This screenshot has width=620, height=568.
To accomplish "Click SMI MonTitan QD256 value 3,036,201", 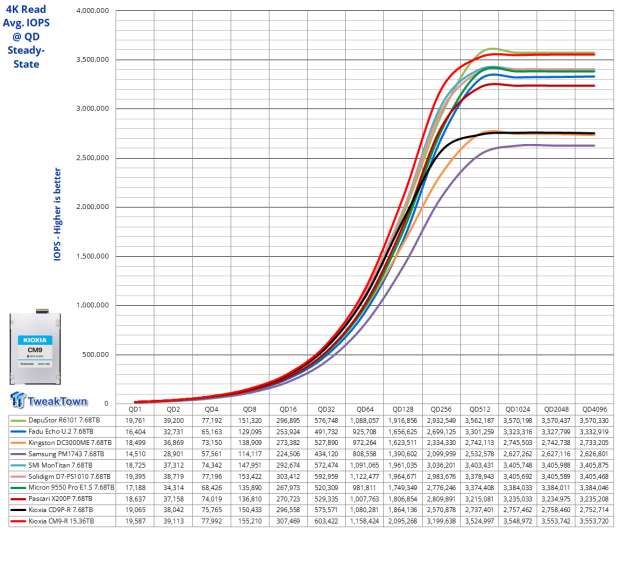I will pyautogui.click(x=441, y=465).
